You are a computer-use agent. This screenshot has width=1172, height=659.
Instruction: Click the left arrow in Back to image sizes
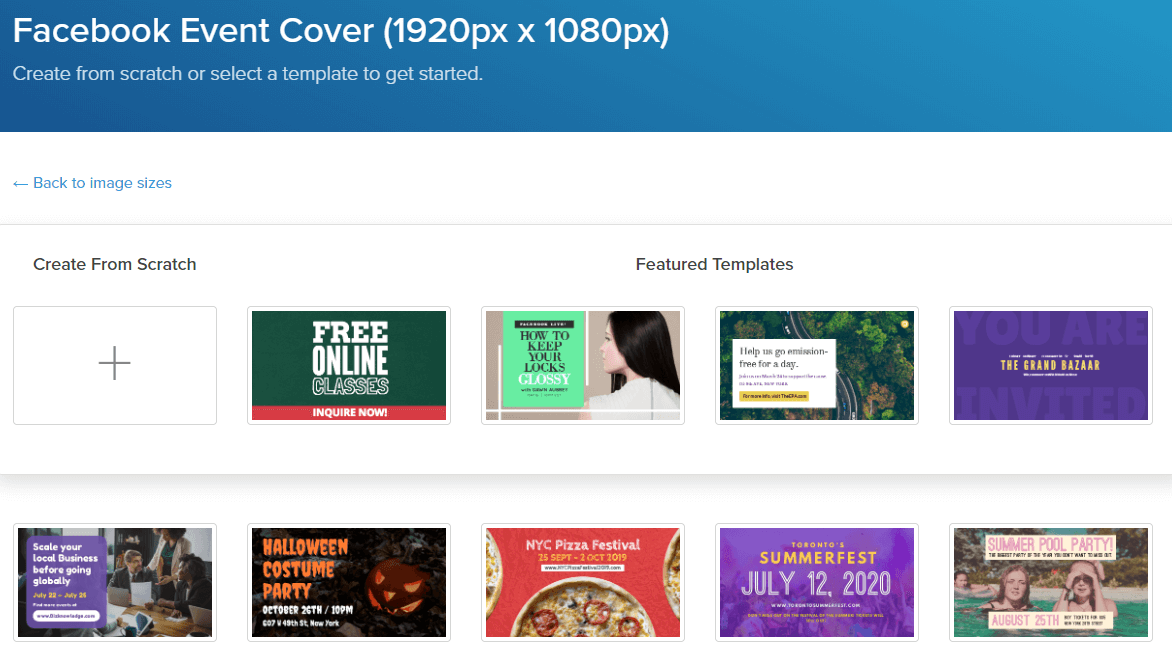[x=19, y=183]
